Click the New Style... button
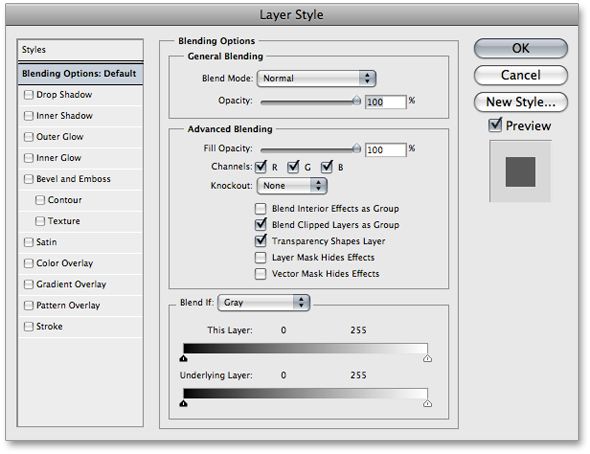Viewport: 590px width, 454px height. [x=521, y=102]
